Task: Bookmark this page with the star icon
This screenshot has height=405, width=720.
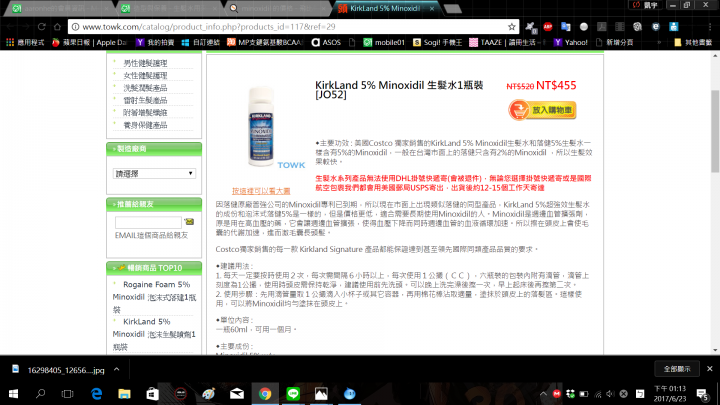Action: coord(512,27)
